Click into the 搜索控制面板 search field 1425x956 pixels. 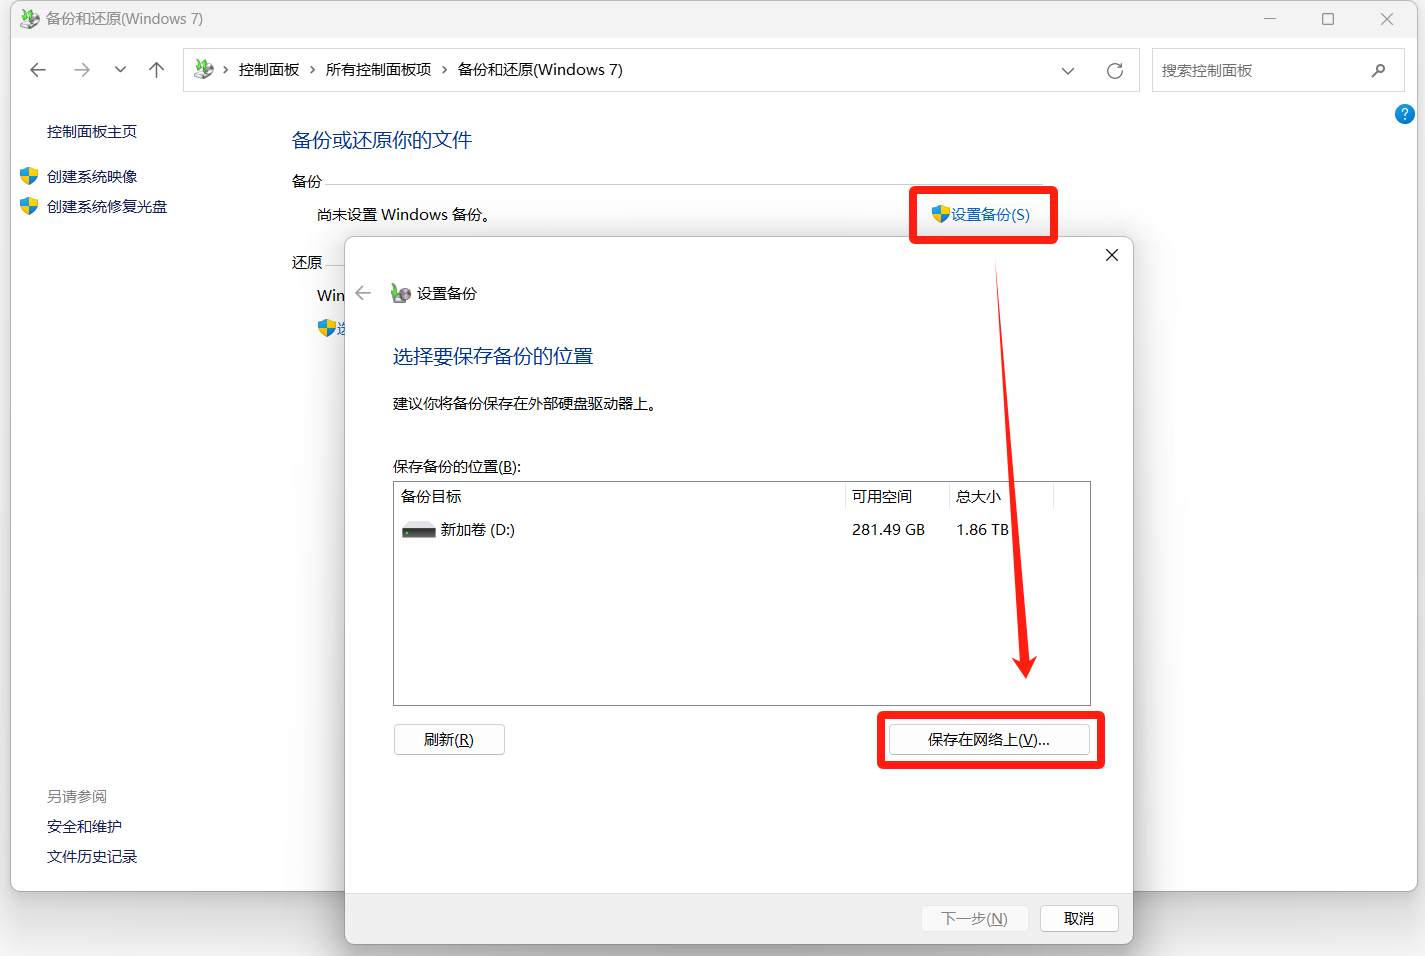click(x=1258, y=71)
